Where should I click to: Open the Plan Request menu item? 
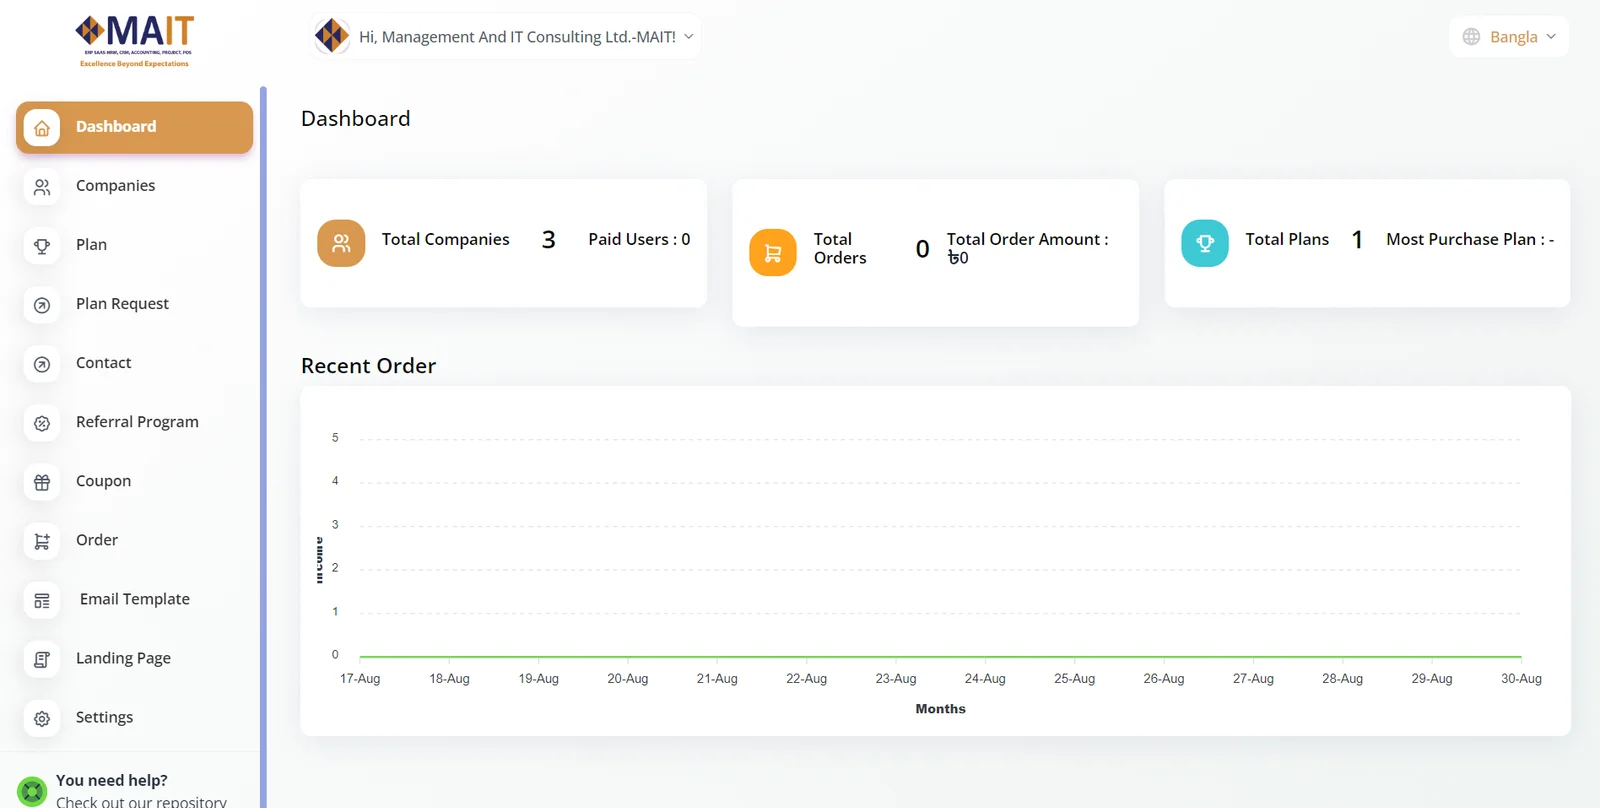click(122, 304)
